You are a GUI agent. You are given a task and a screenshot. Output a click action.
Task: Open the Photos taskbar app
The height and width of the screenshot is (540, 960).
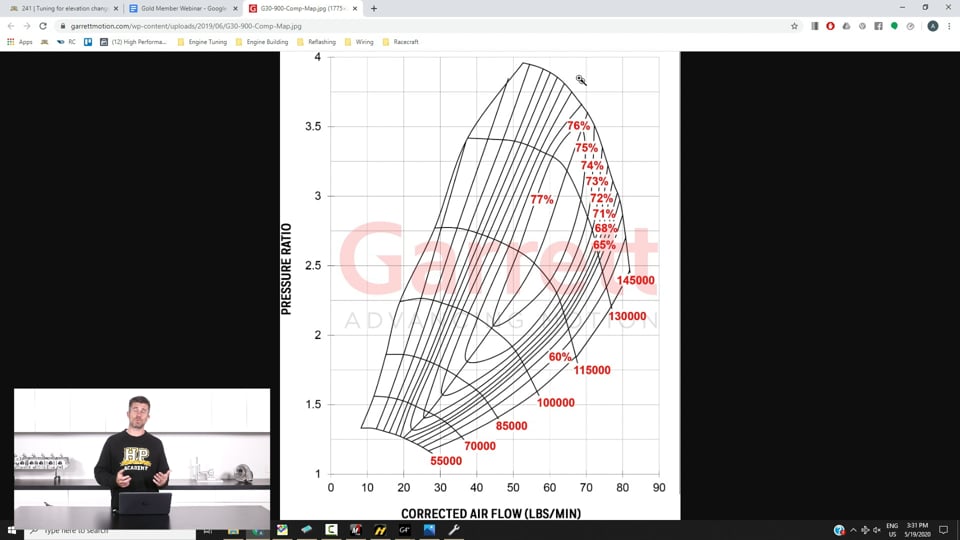(x=429, y=530)
